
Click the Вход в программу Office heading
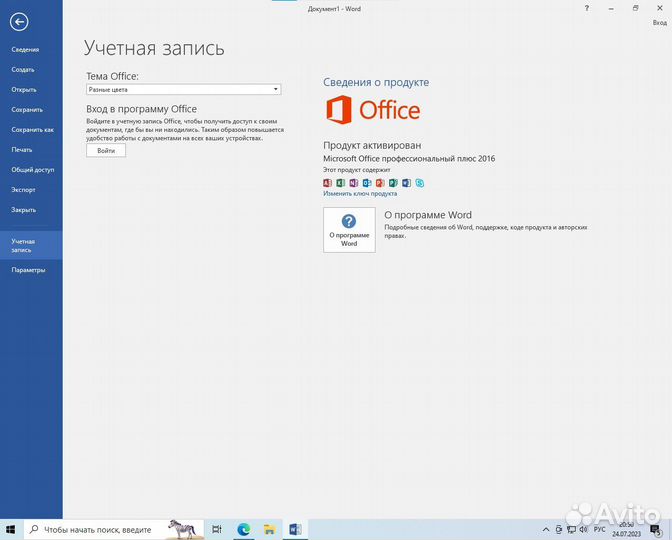click(x=141, y=109)
